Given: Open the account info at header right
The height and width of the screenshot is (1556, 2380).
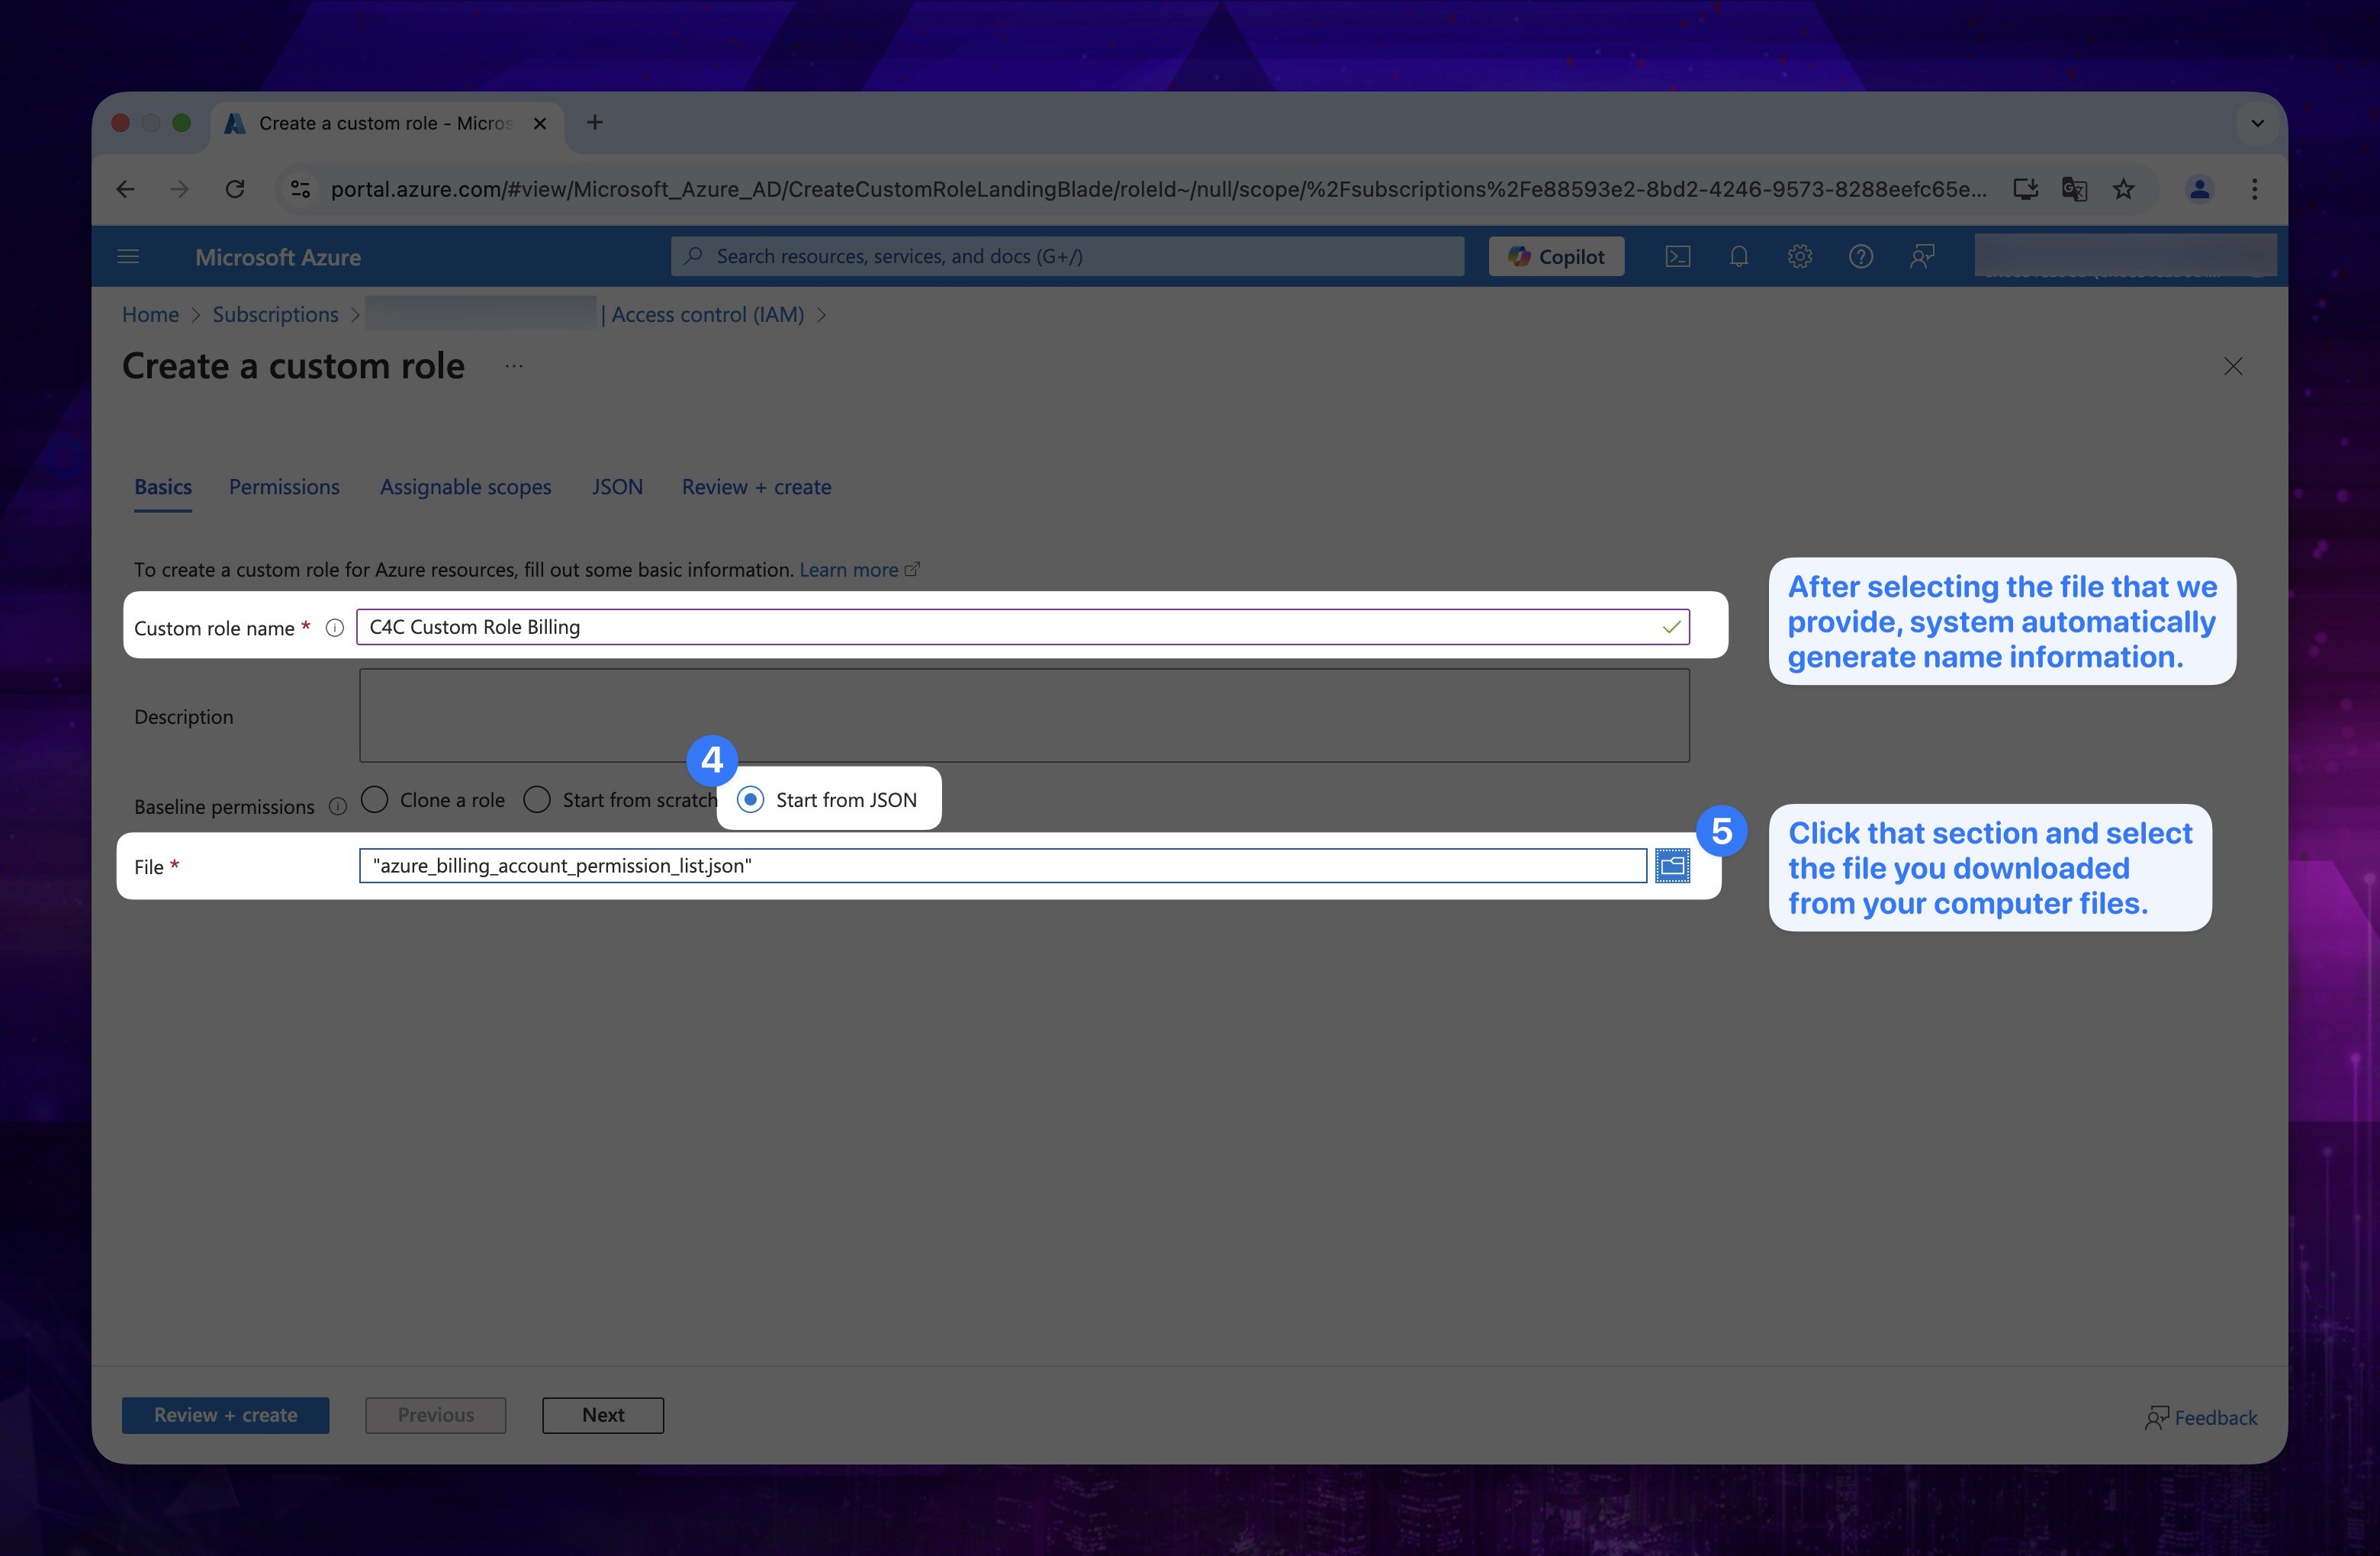Looking at the screenshot, I should coord(2125,256).
